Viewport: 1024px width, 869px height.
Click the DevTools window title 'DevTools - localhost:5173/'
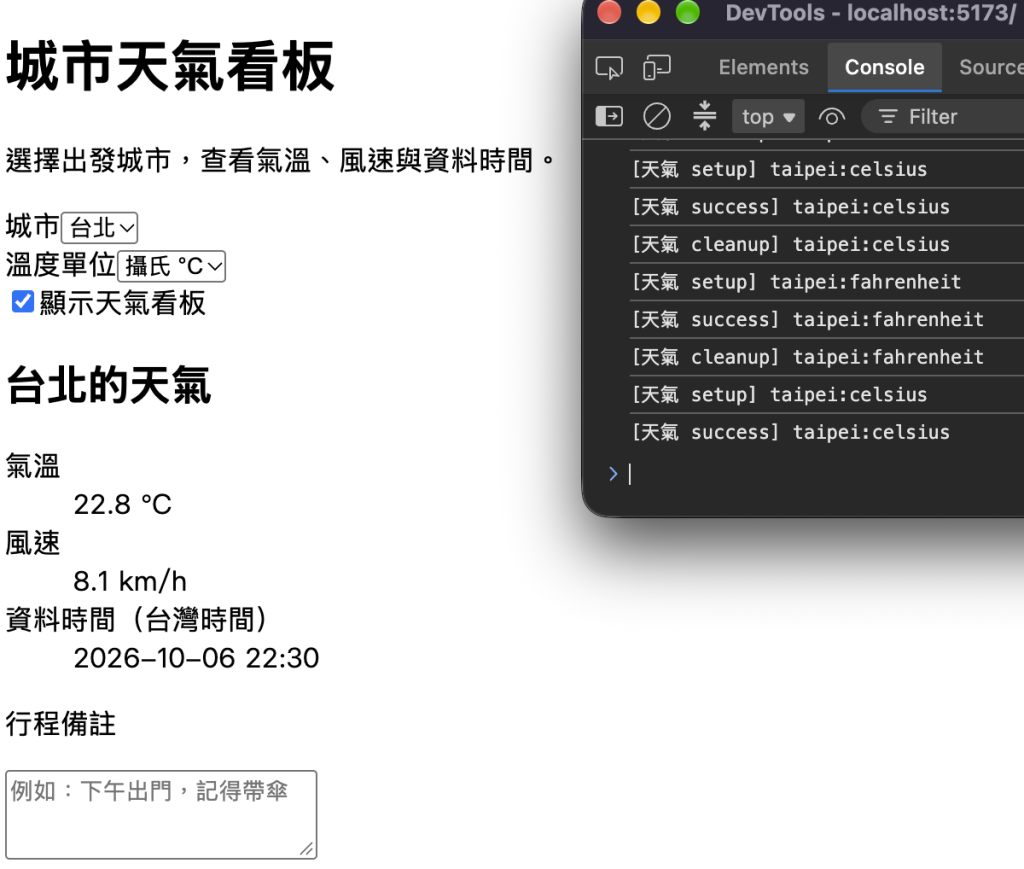(871, 12)
